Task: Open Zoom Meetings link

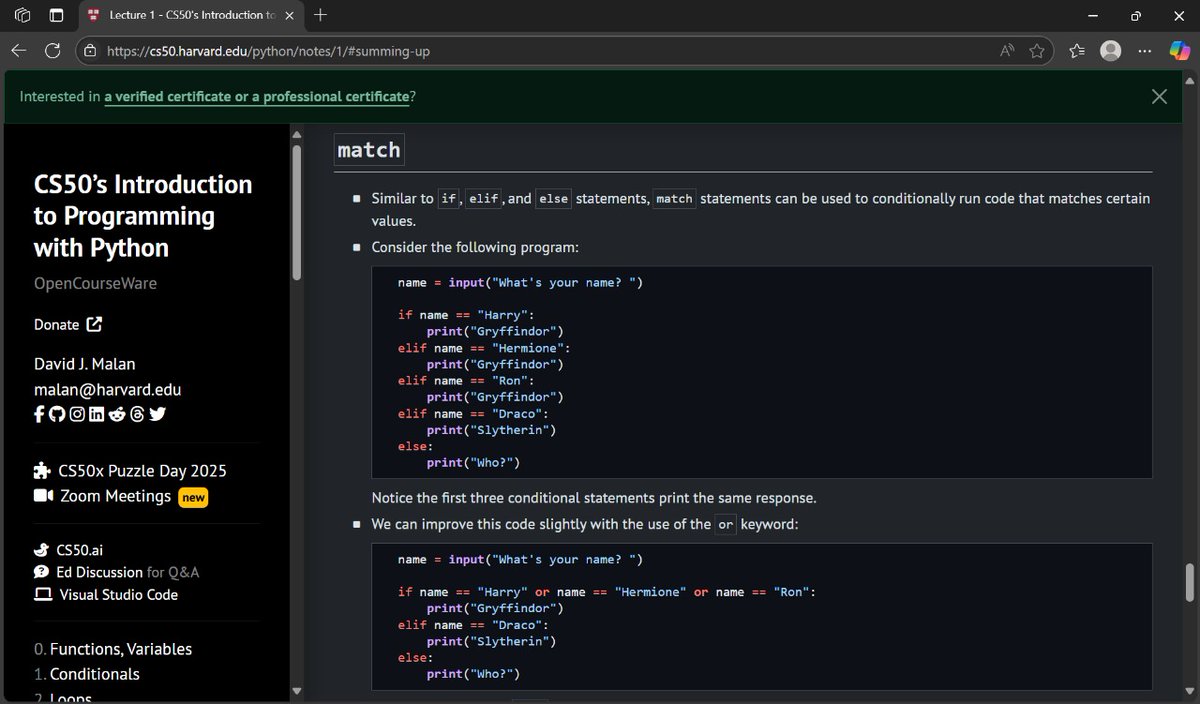Action: click(x=116, y=496)
